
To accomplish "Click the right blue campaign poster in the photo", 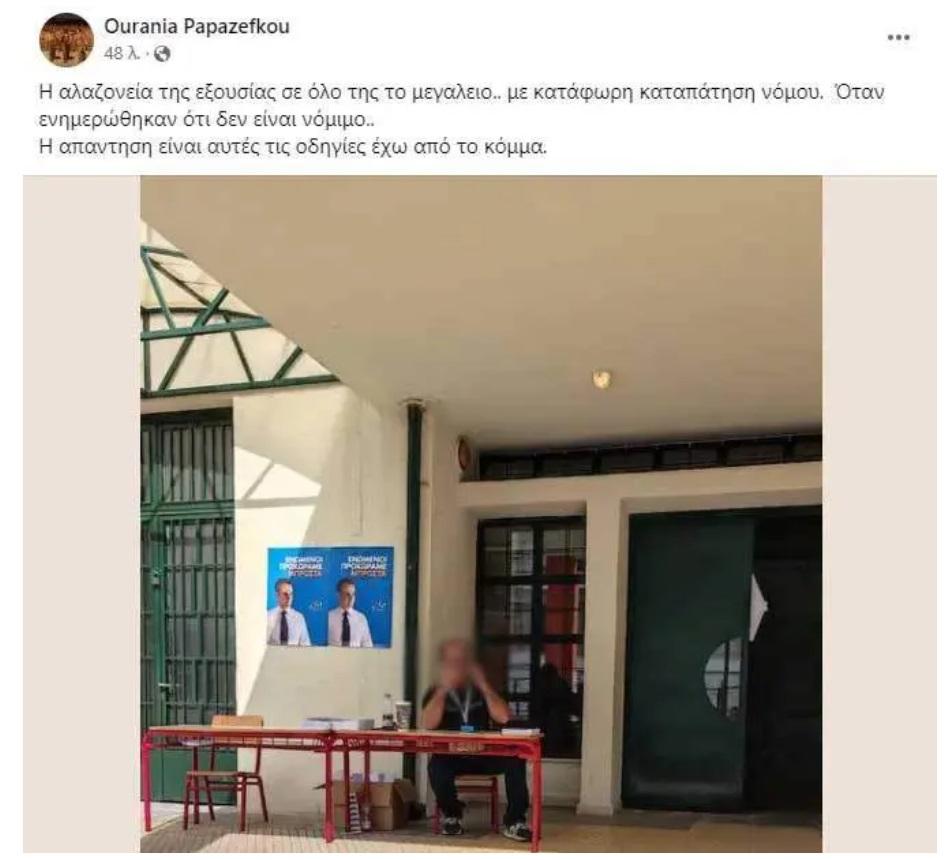I will (x=361, y=598).
